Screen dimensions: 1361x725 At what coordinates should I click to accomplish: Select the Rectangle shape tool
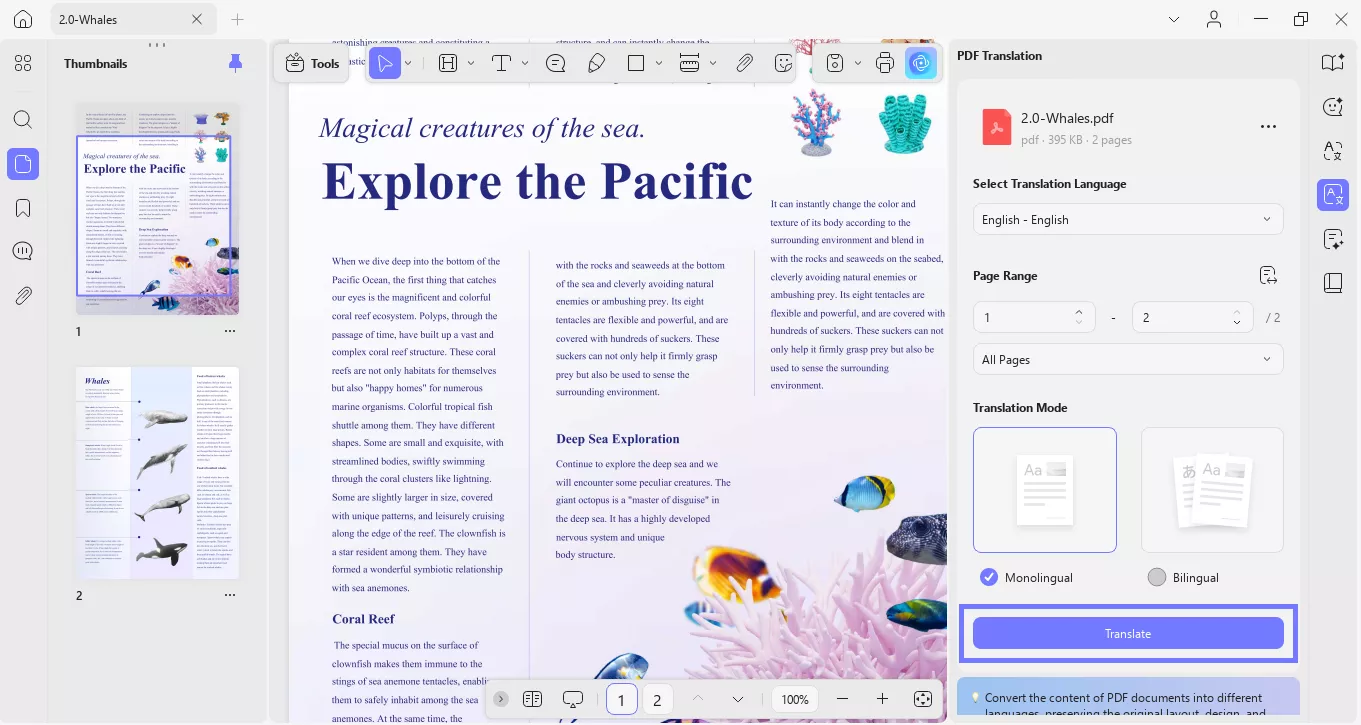tap(636, 62)
